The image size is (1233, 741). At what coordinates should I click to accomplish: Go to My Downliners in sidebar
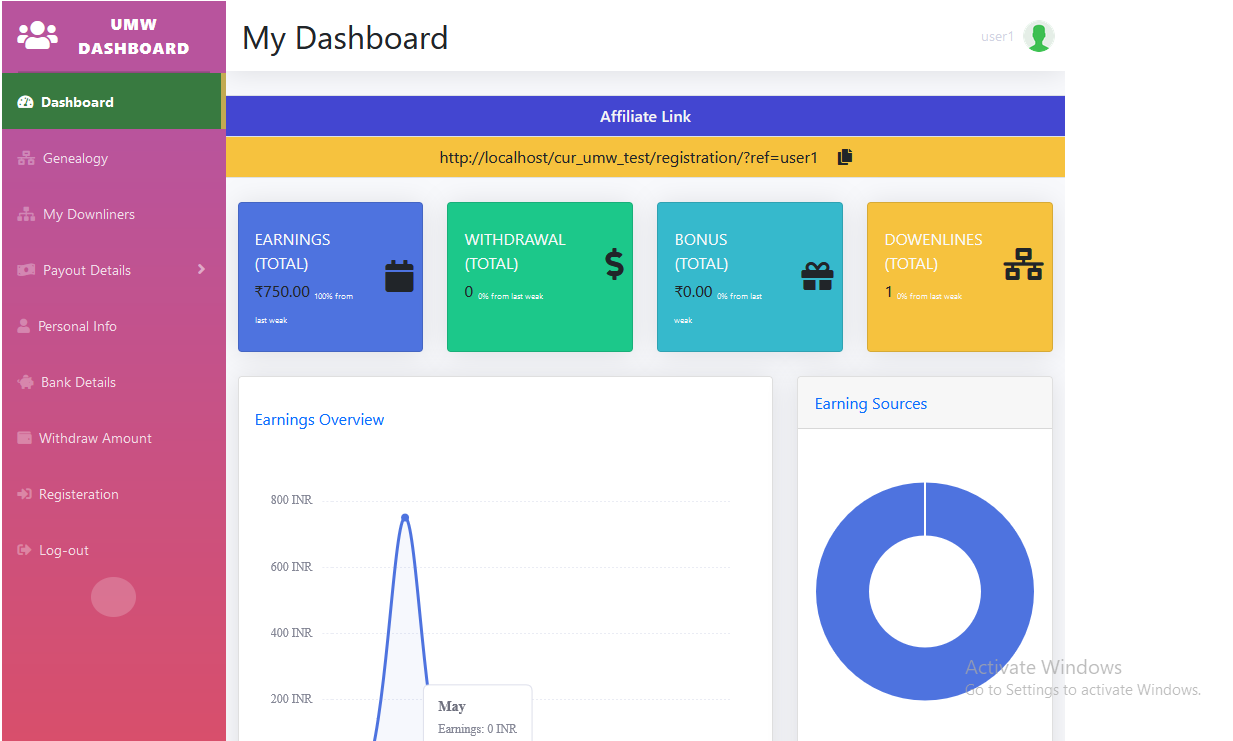88,214
